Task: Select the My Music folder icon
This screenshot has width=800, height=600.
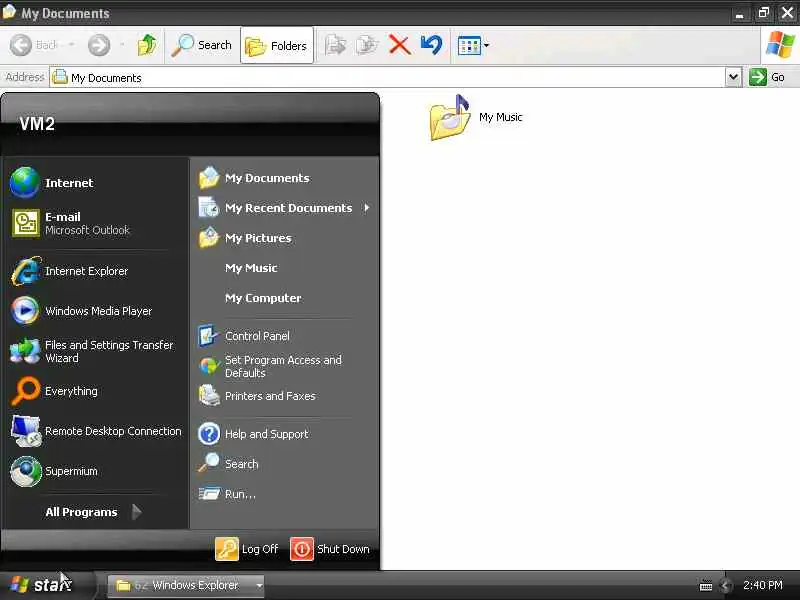Action: pos(449,117)
